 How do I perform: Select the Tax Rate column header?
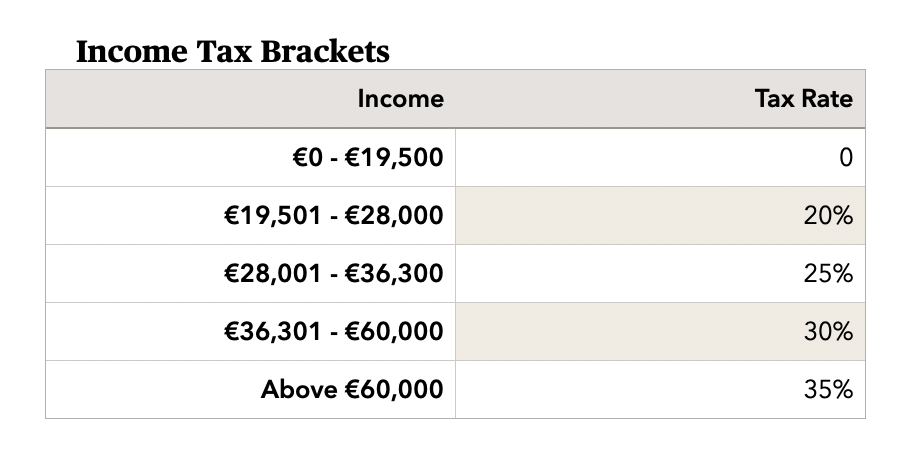803,99
